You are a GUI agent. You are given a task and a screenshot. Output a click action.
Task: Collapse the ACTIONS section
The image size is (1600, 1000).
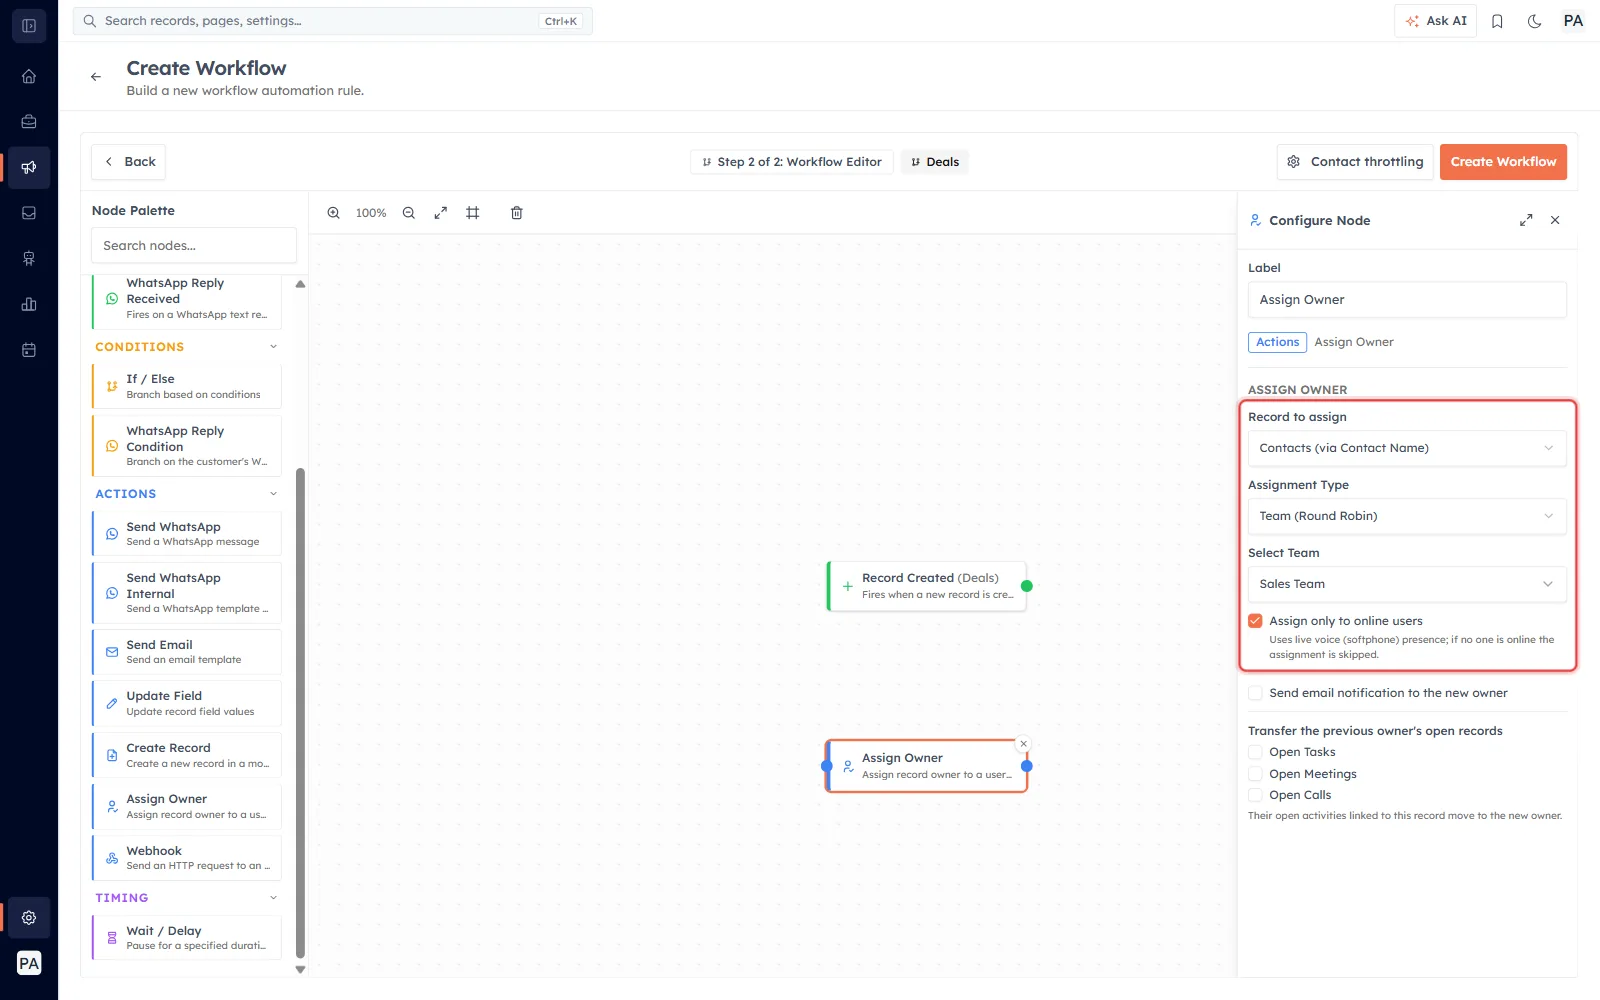(x=273, y=494)
